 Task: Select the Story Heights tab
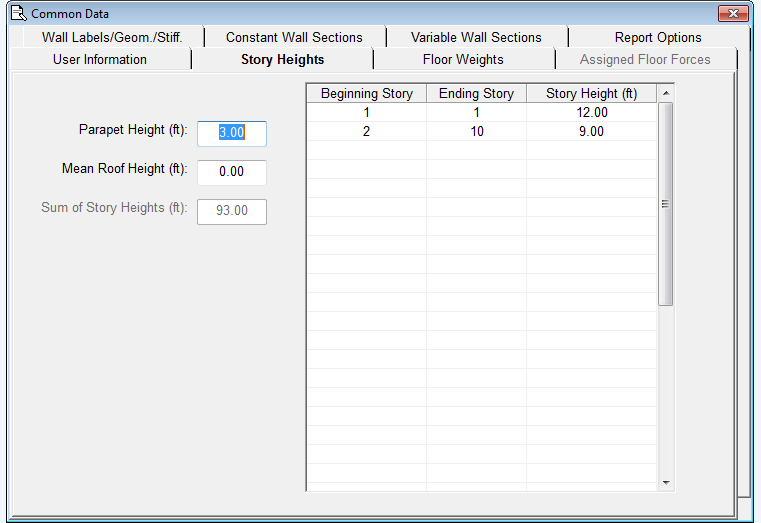pos(282,59)
